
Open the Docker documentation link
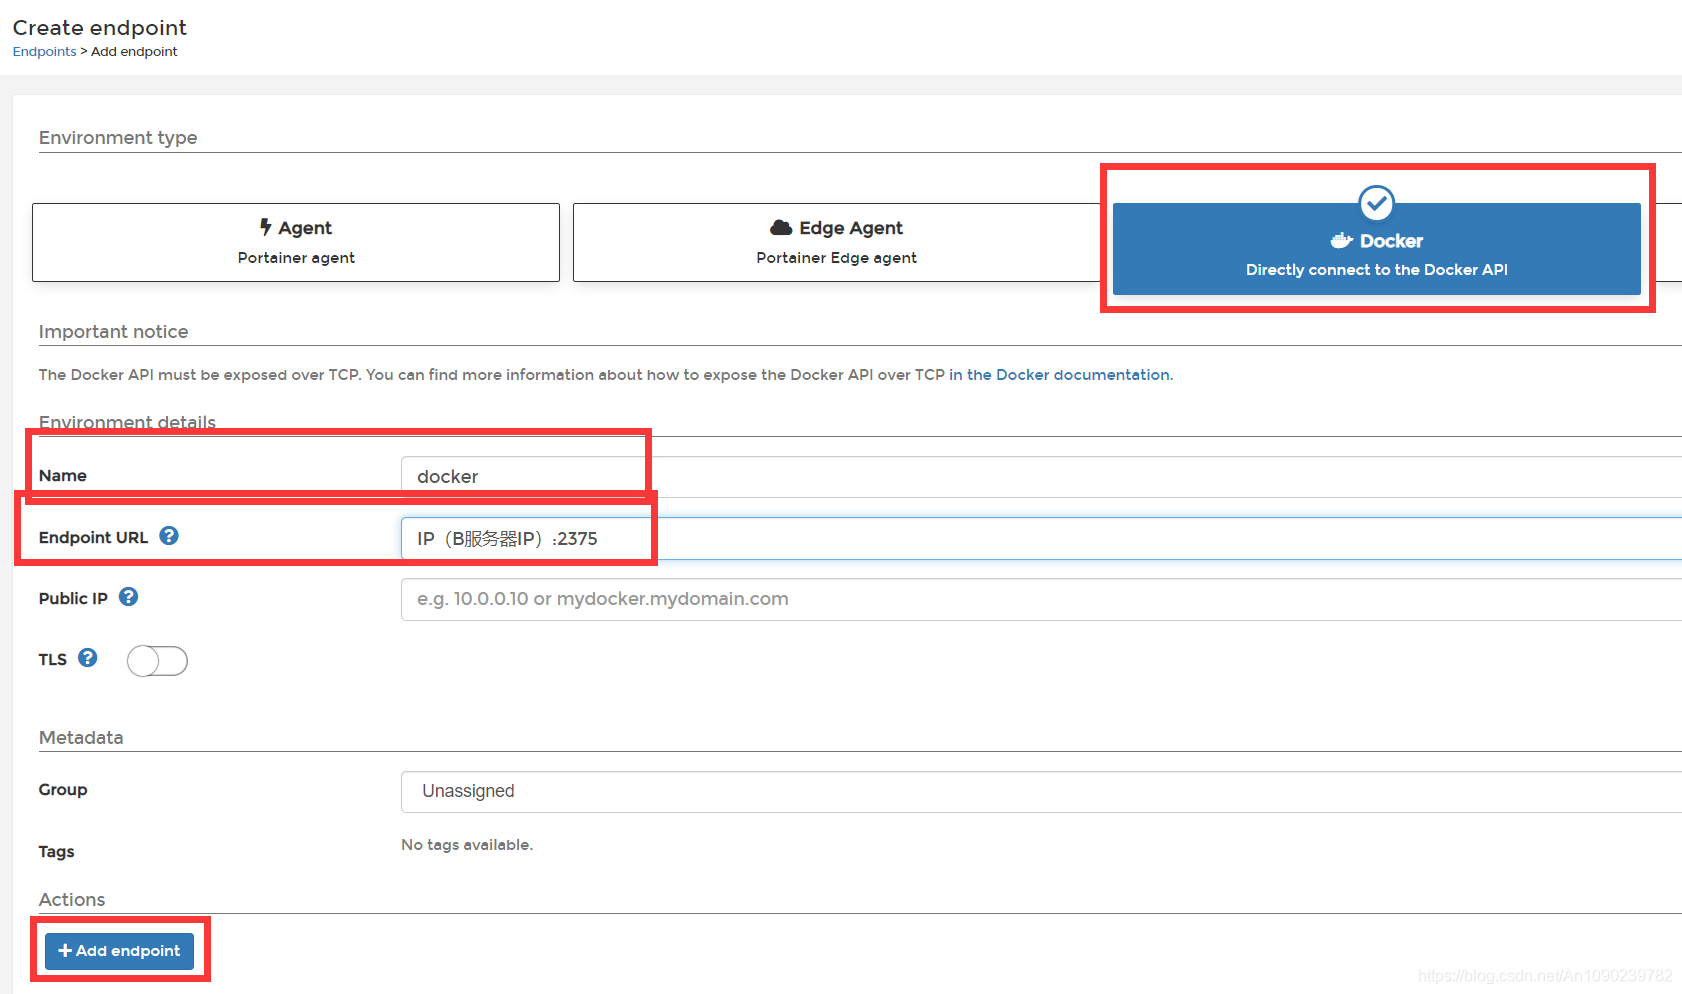click(1060, 375)
